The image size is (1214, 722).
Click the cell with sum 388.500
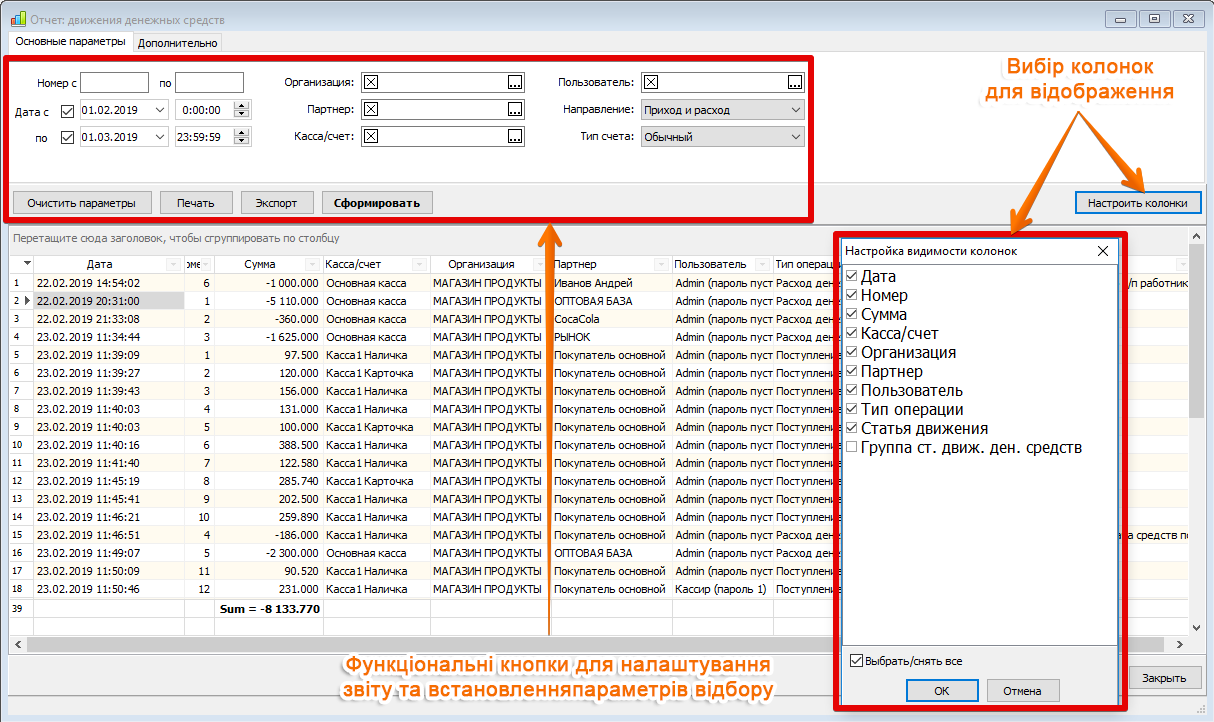coord(268,445)
